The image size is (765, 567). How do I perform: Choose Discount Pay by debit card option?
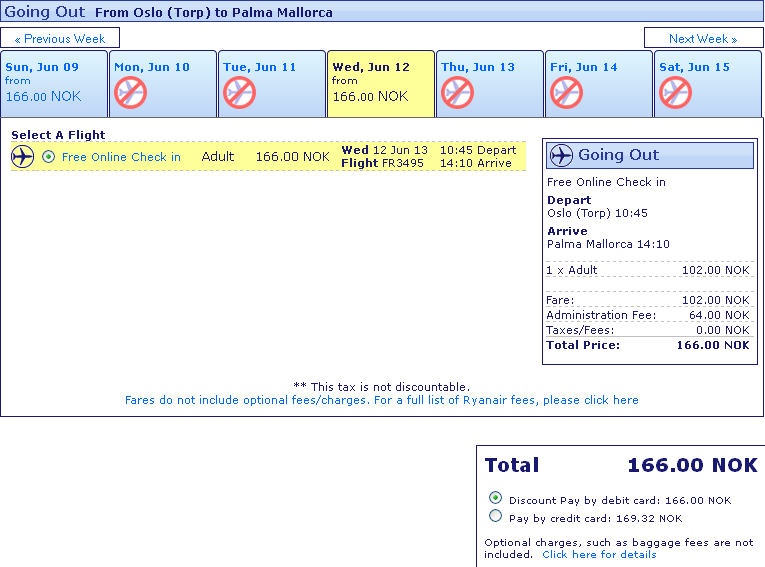495,498
